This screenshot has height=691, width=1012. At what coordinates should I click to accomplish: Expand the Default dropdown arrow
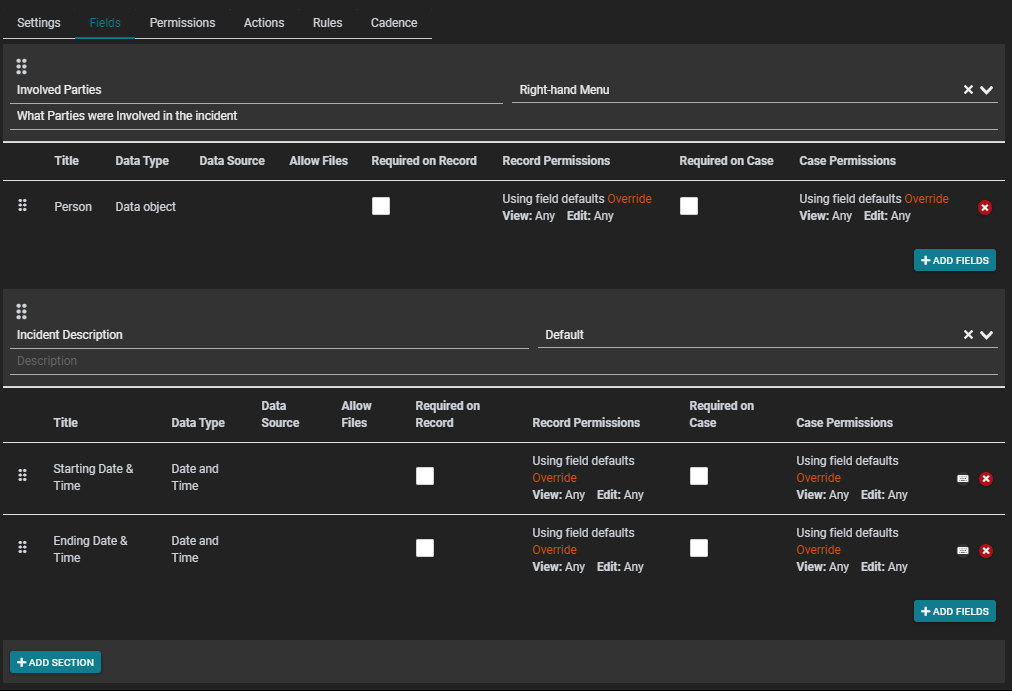point(986,335)
